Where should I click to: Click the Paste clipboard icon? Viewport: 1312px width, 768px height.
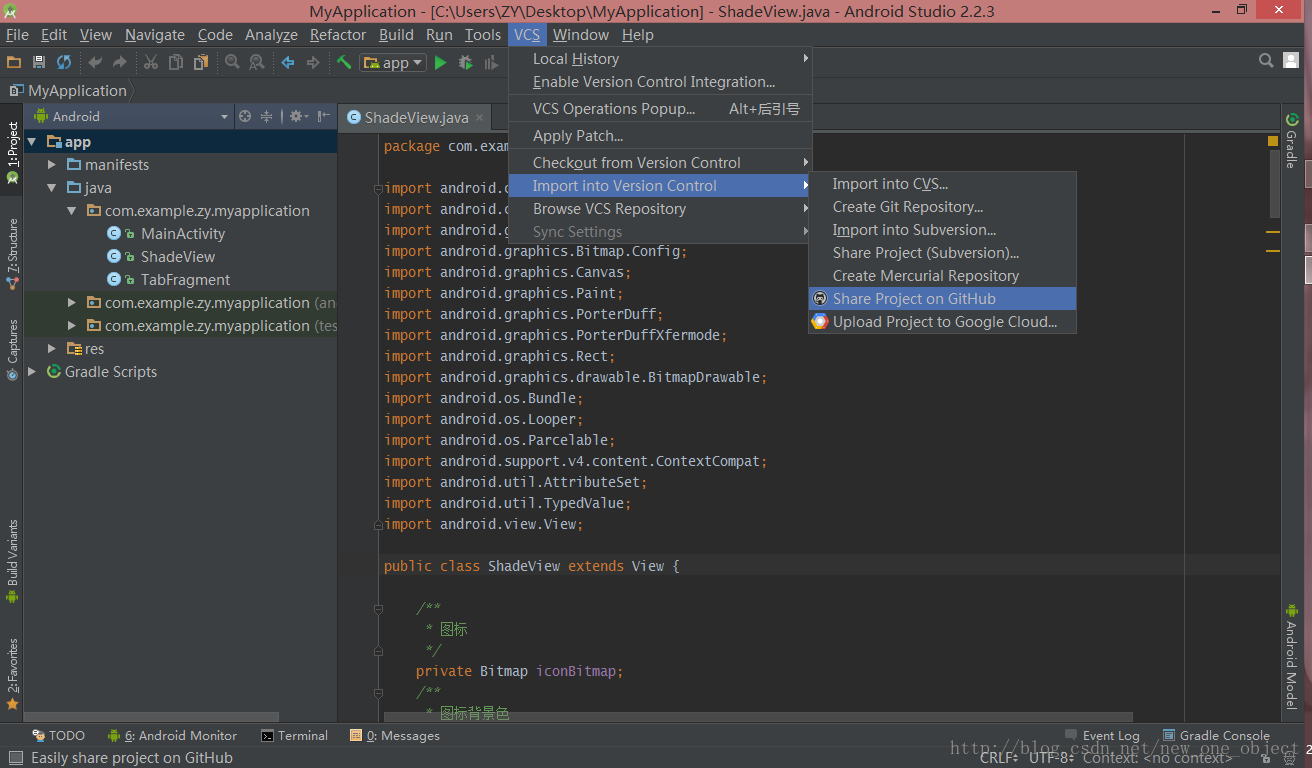(201, 62)
